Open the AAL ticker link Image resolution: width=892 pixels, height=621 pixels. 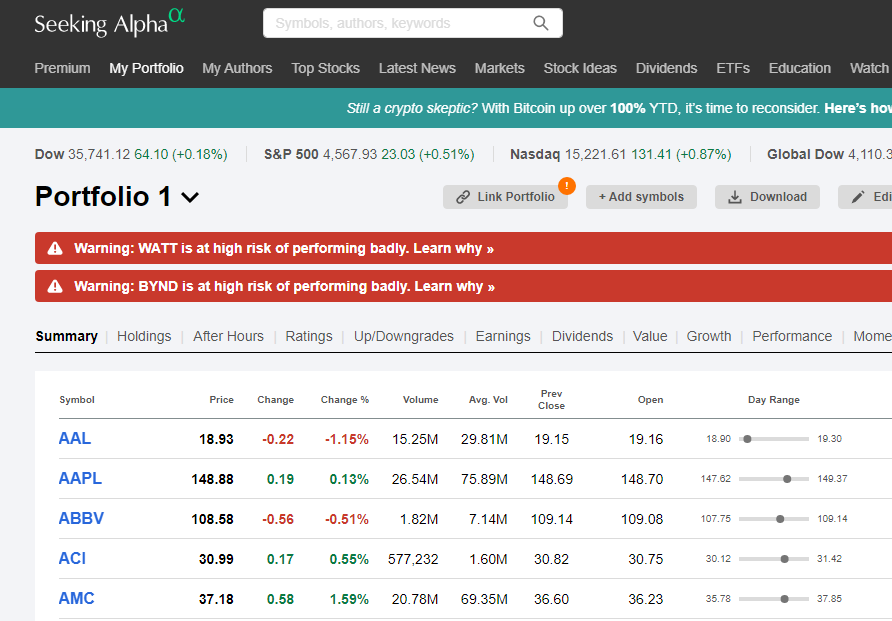tap(75, 438)
